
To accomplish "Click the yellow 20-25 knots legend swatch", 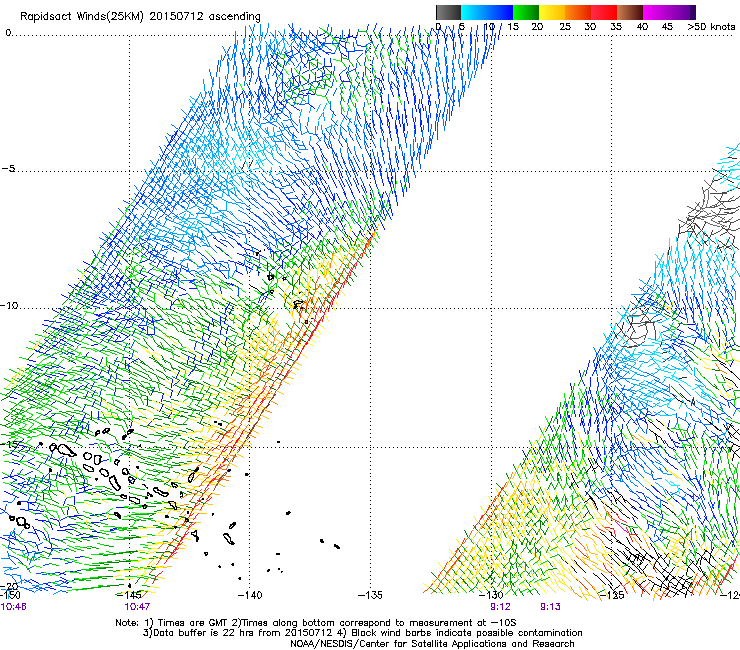I will [x=552, y=12].
